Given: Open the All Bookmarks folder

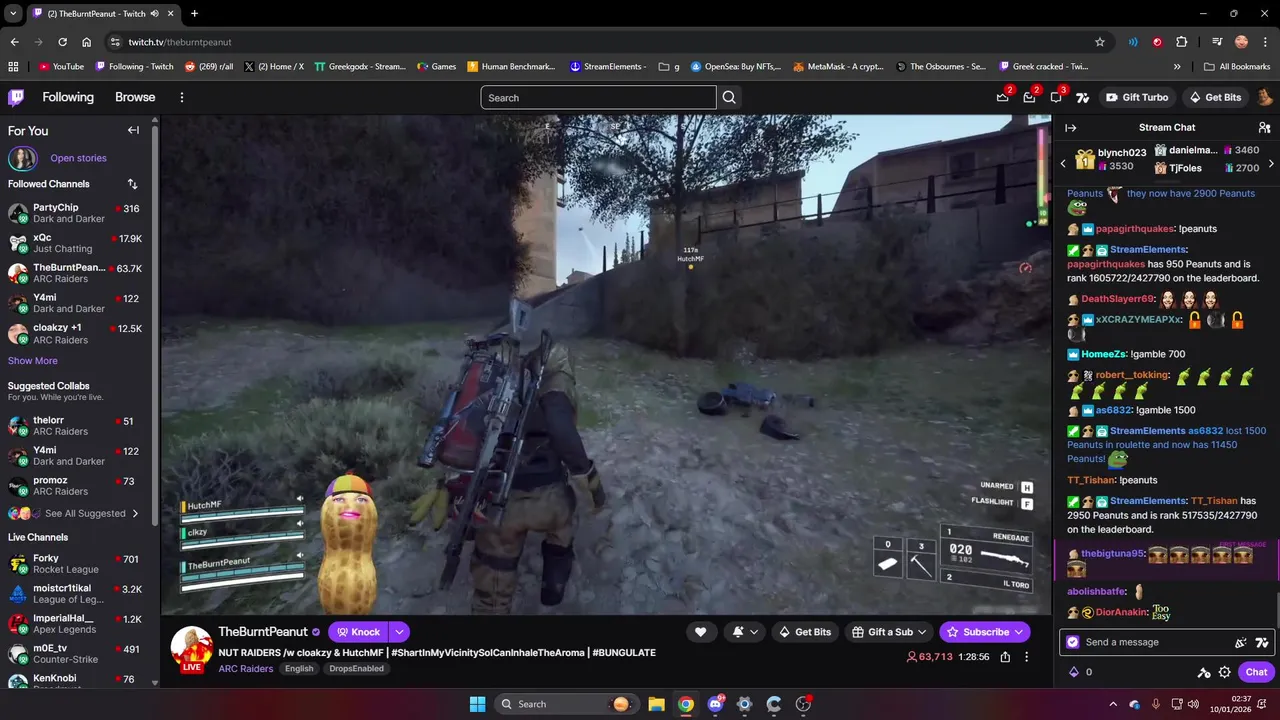Looking at the screenshot, I should tap(1237, 67).
